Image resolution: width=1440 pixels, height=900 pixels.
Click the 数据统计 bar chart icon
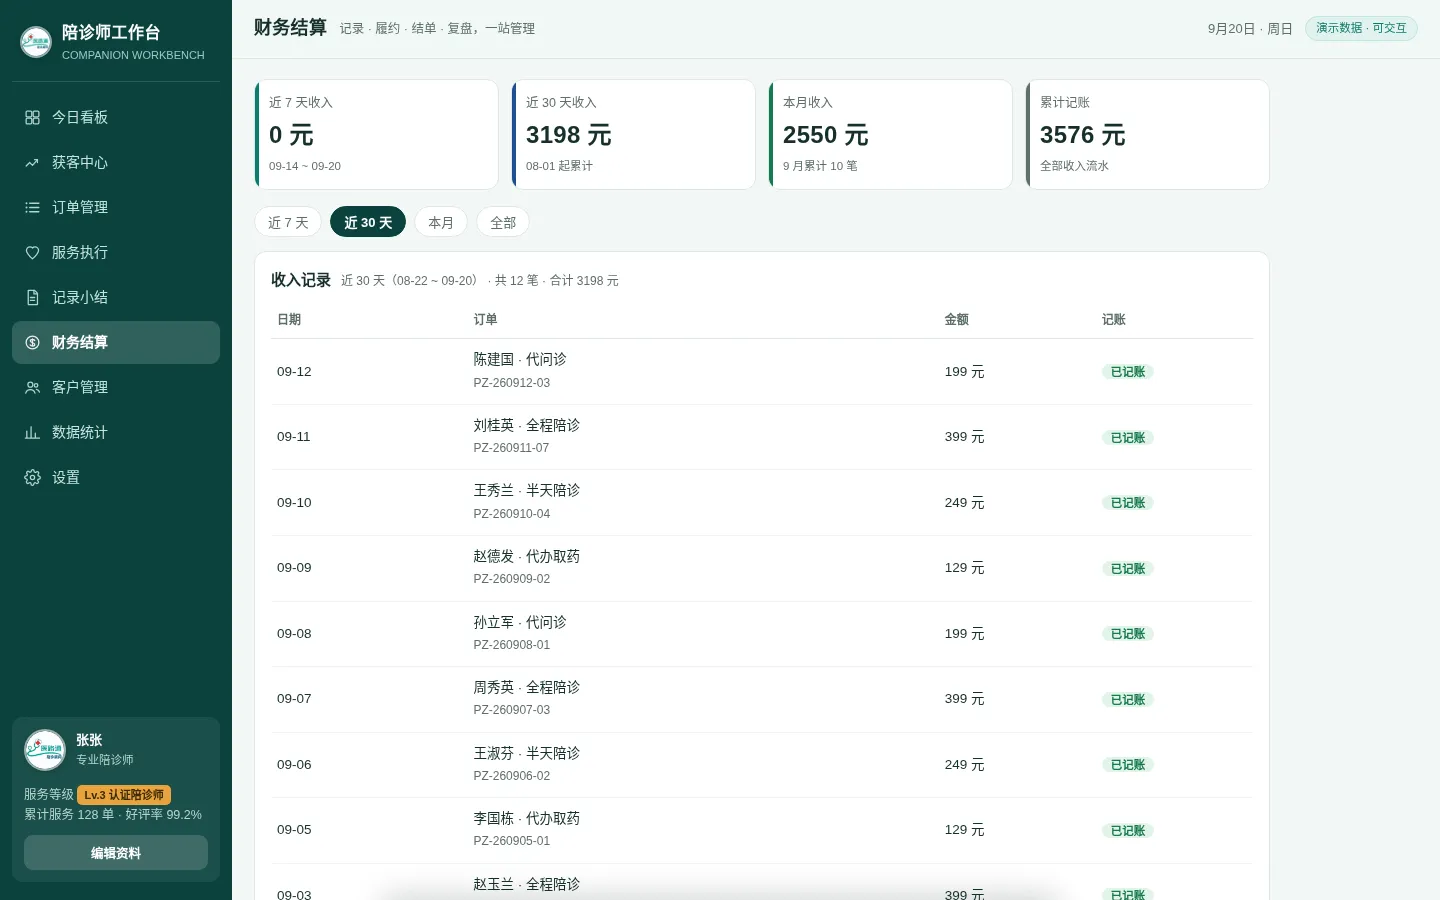(32, 433)
